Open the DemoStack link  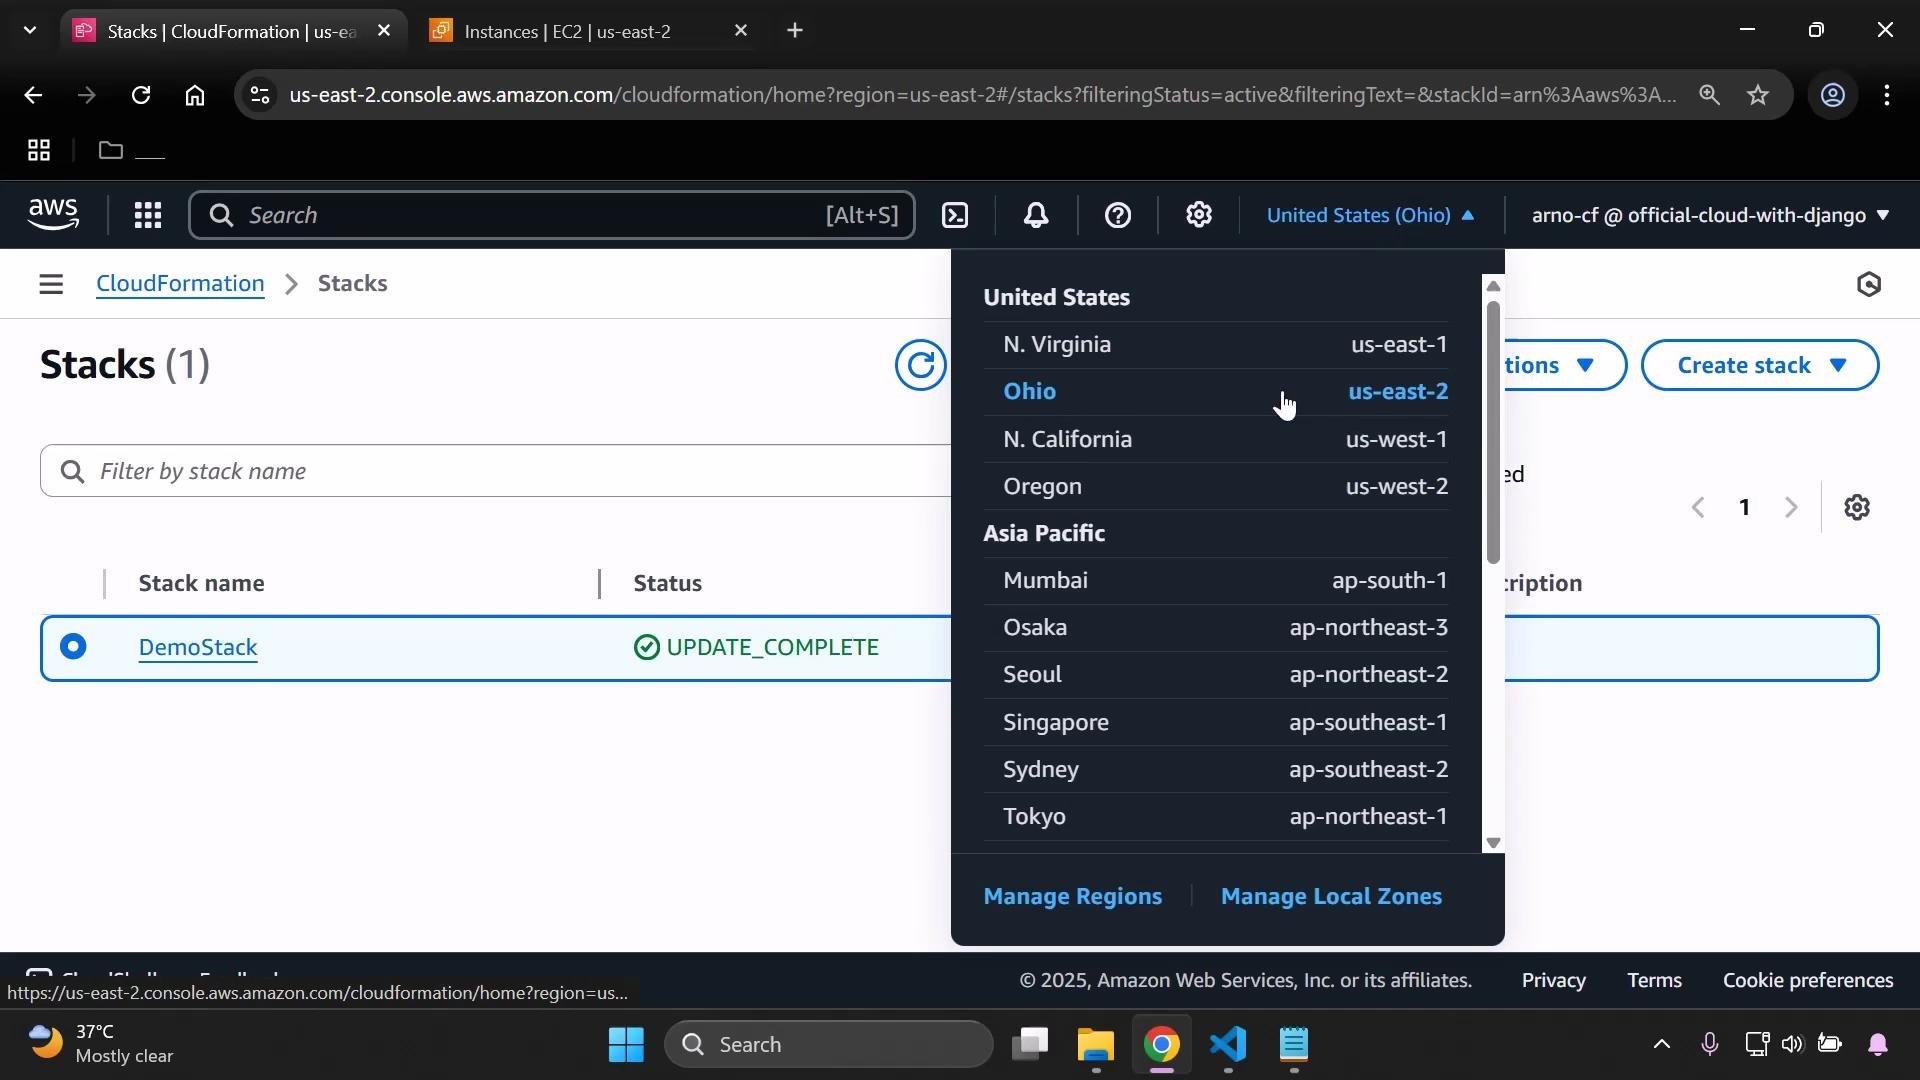[x=198, y=648]
